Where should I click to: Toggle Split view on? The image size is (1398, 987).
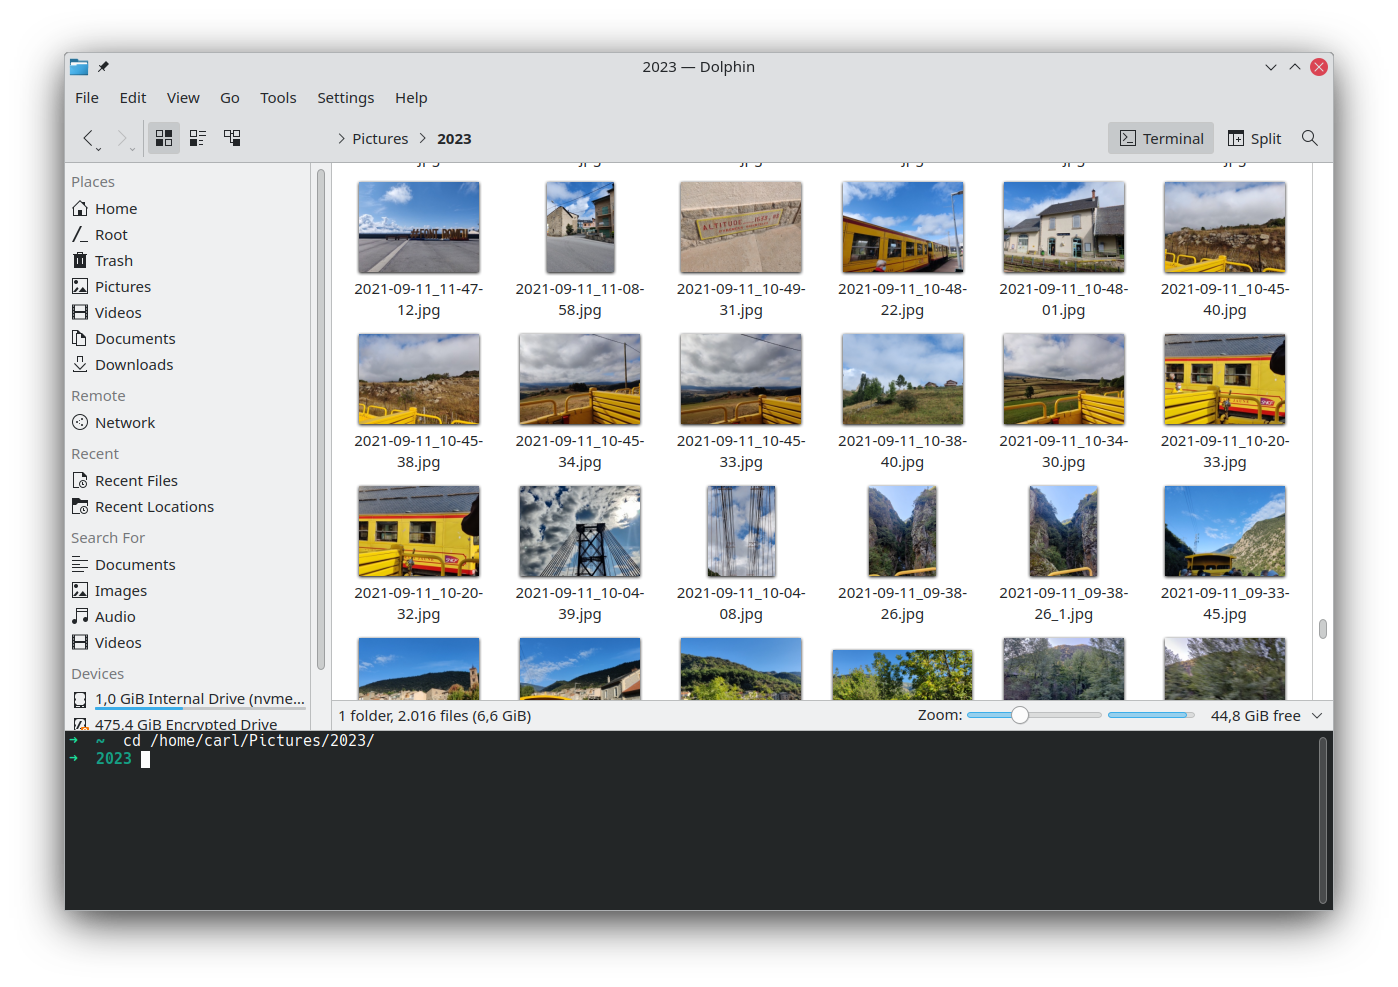click(x=1254, y=138)
